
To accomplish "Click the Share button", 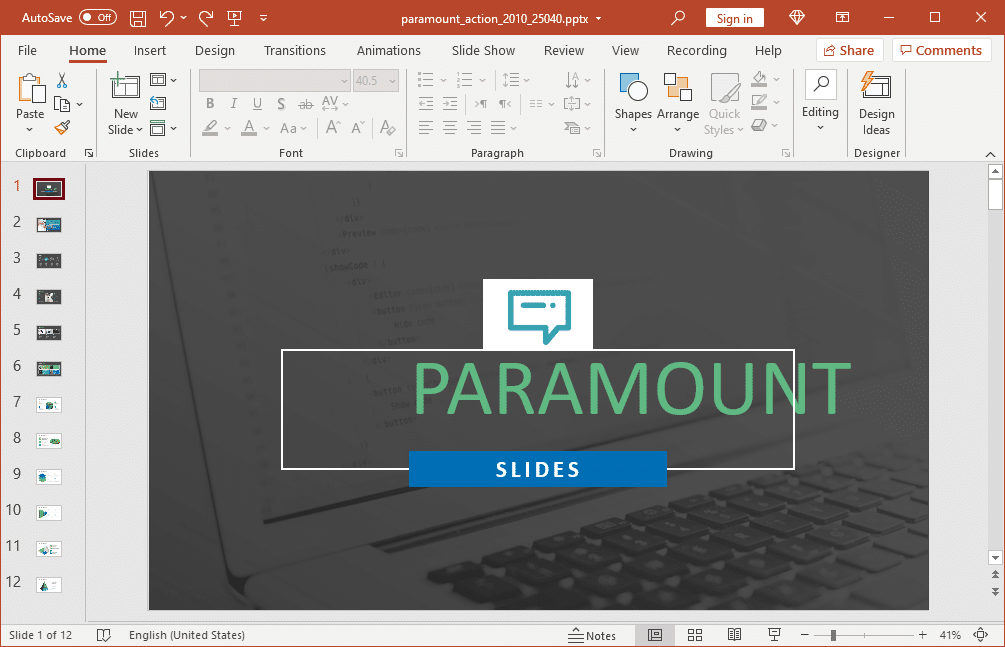I will tap(848, 50).
